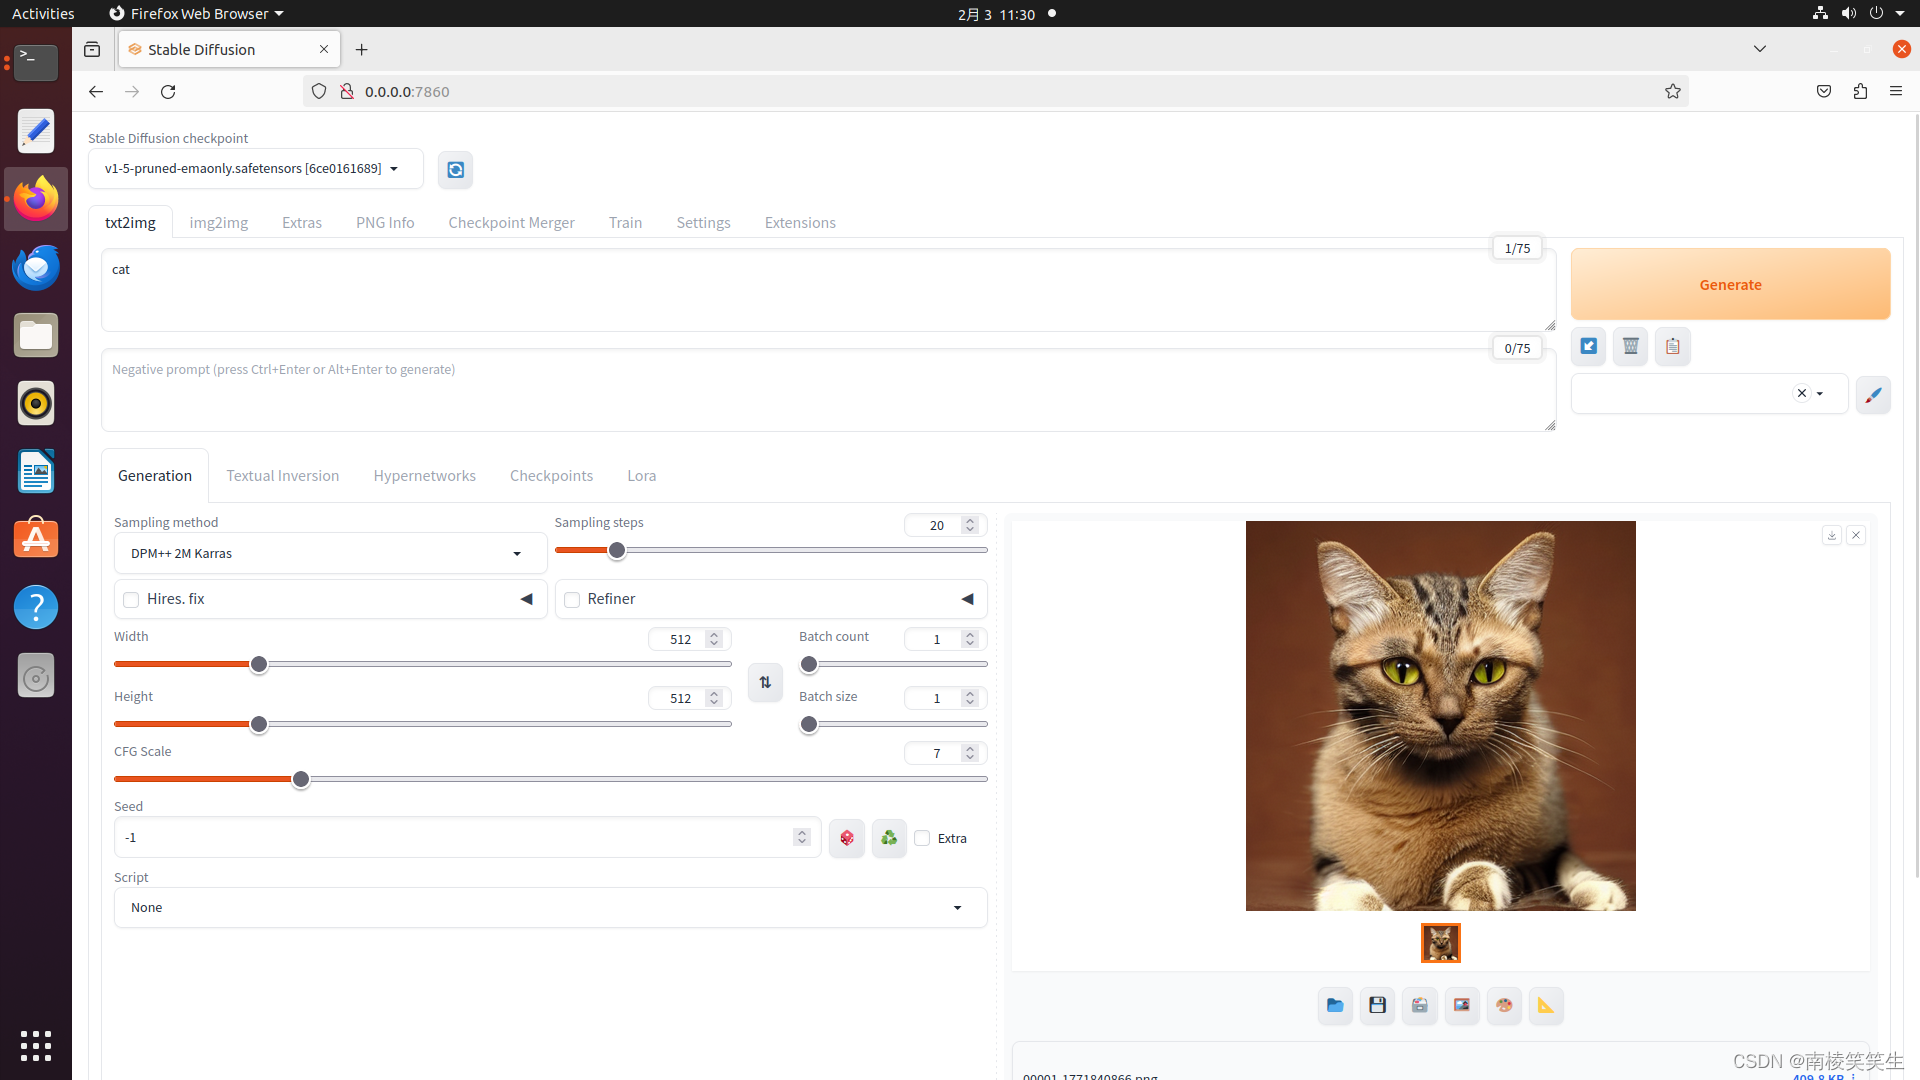The width and height of the screenshot is (1920, 1080).
Task: Expand the Refiner section triangle
Action: [967, 599]
